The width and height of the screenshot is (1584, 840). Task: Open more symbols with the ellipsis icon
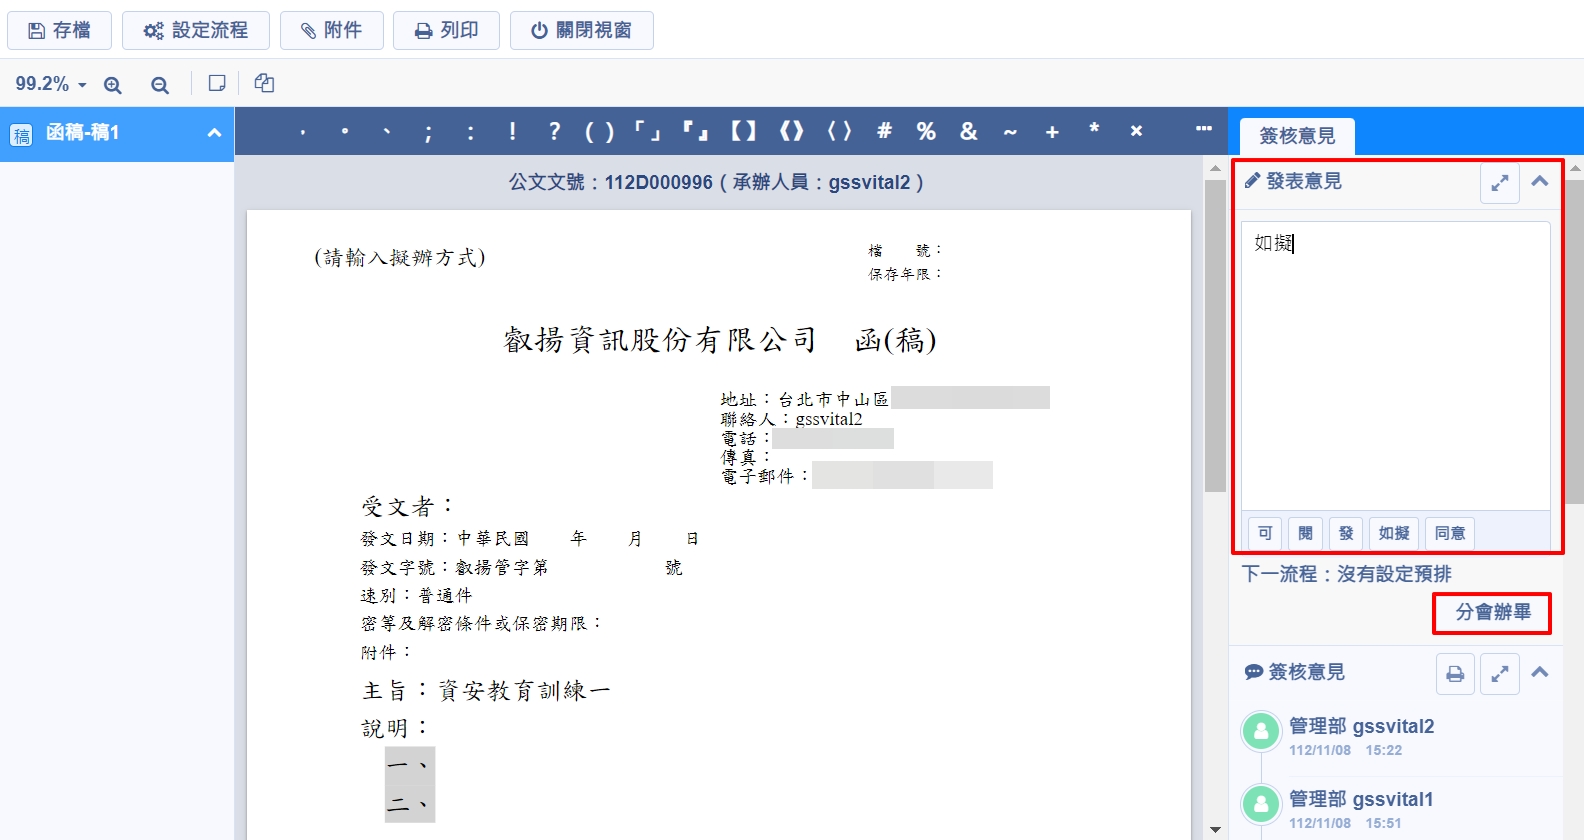(1204, 129)
